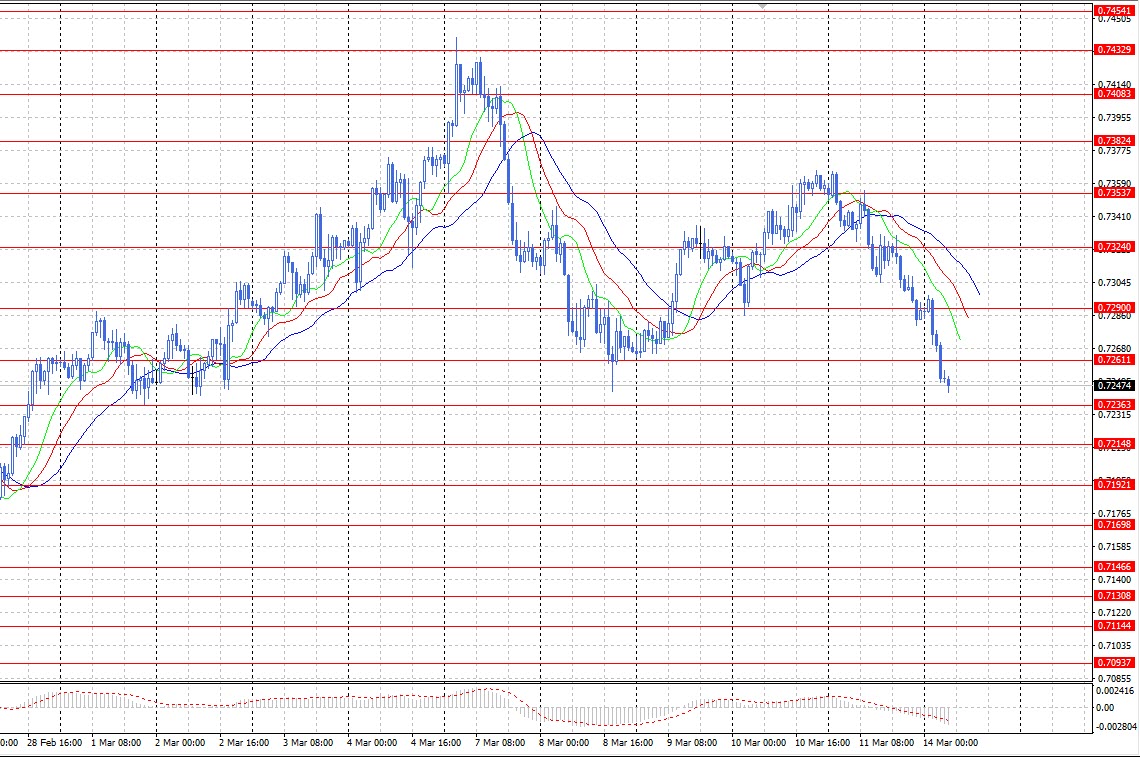Click the 2 Mar 00:00 time label
The height and width of the screenshot is (757, 1140).
(x=180, y=743)
